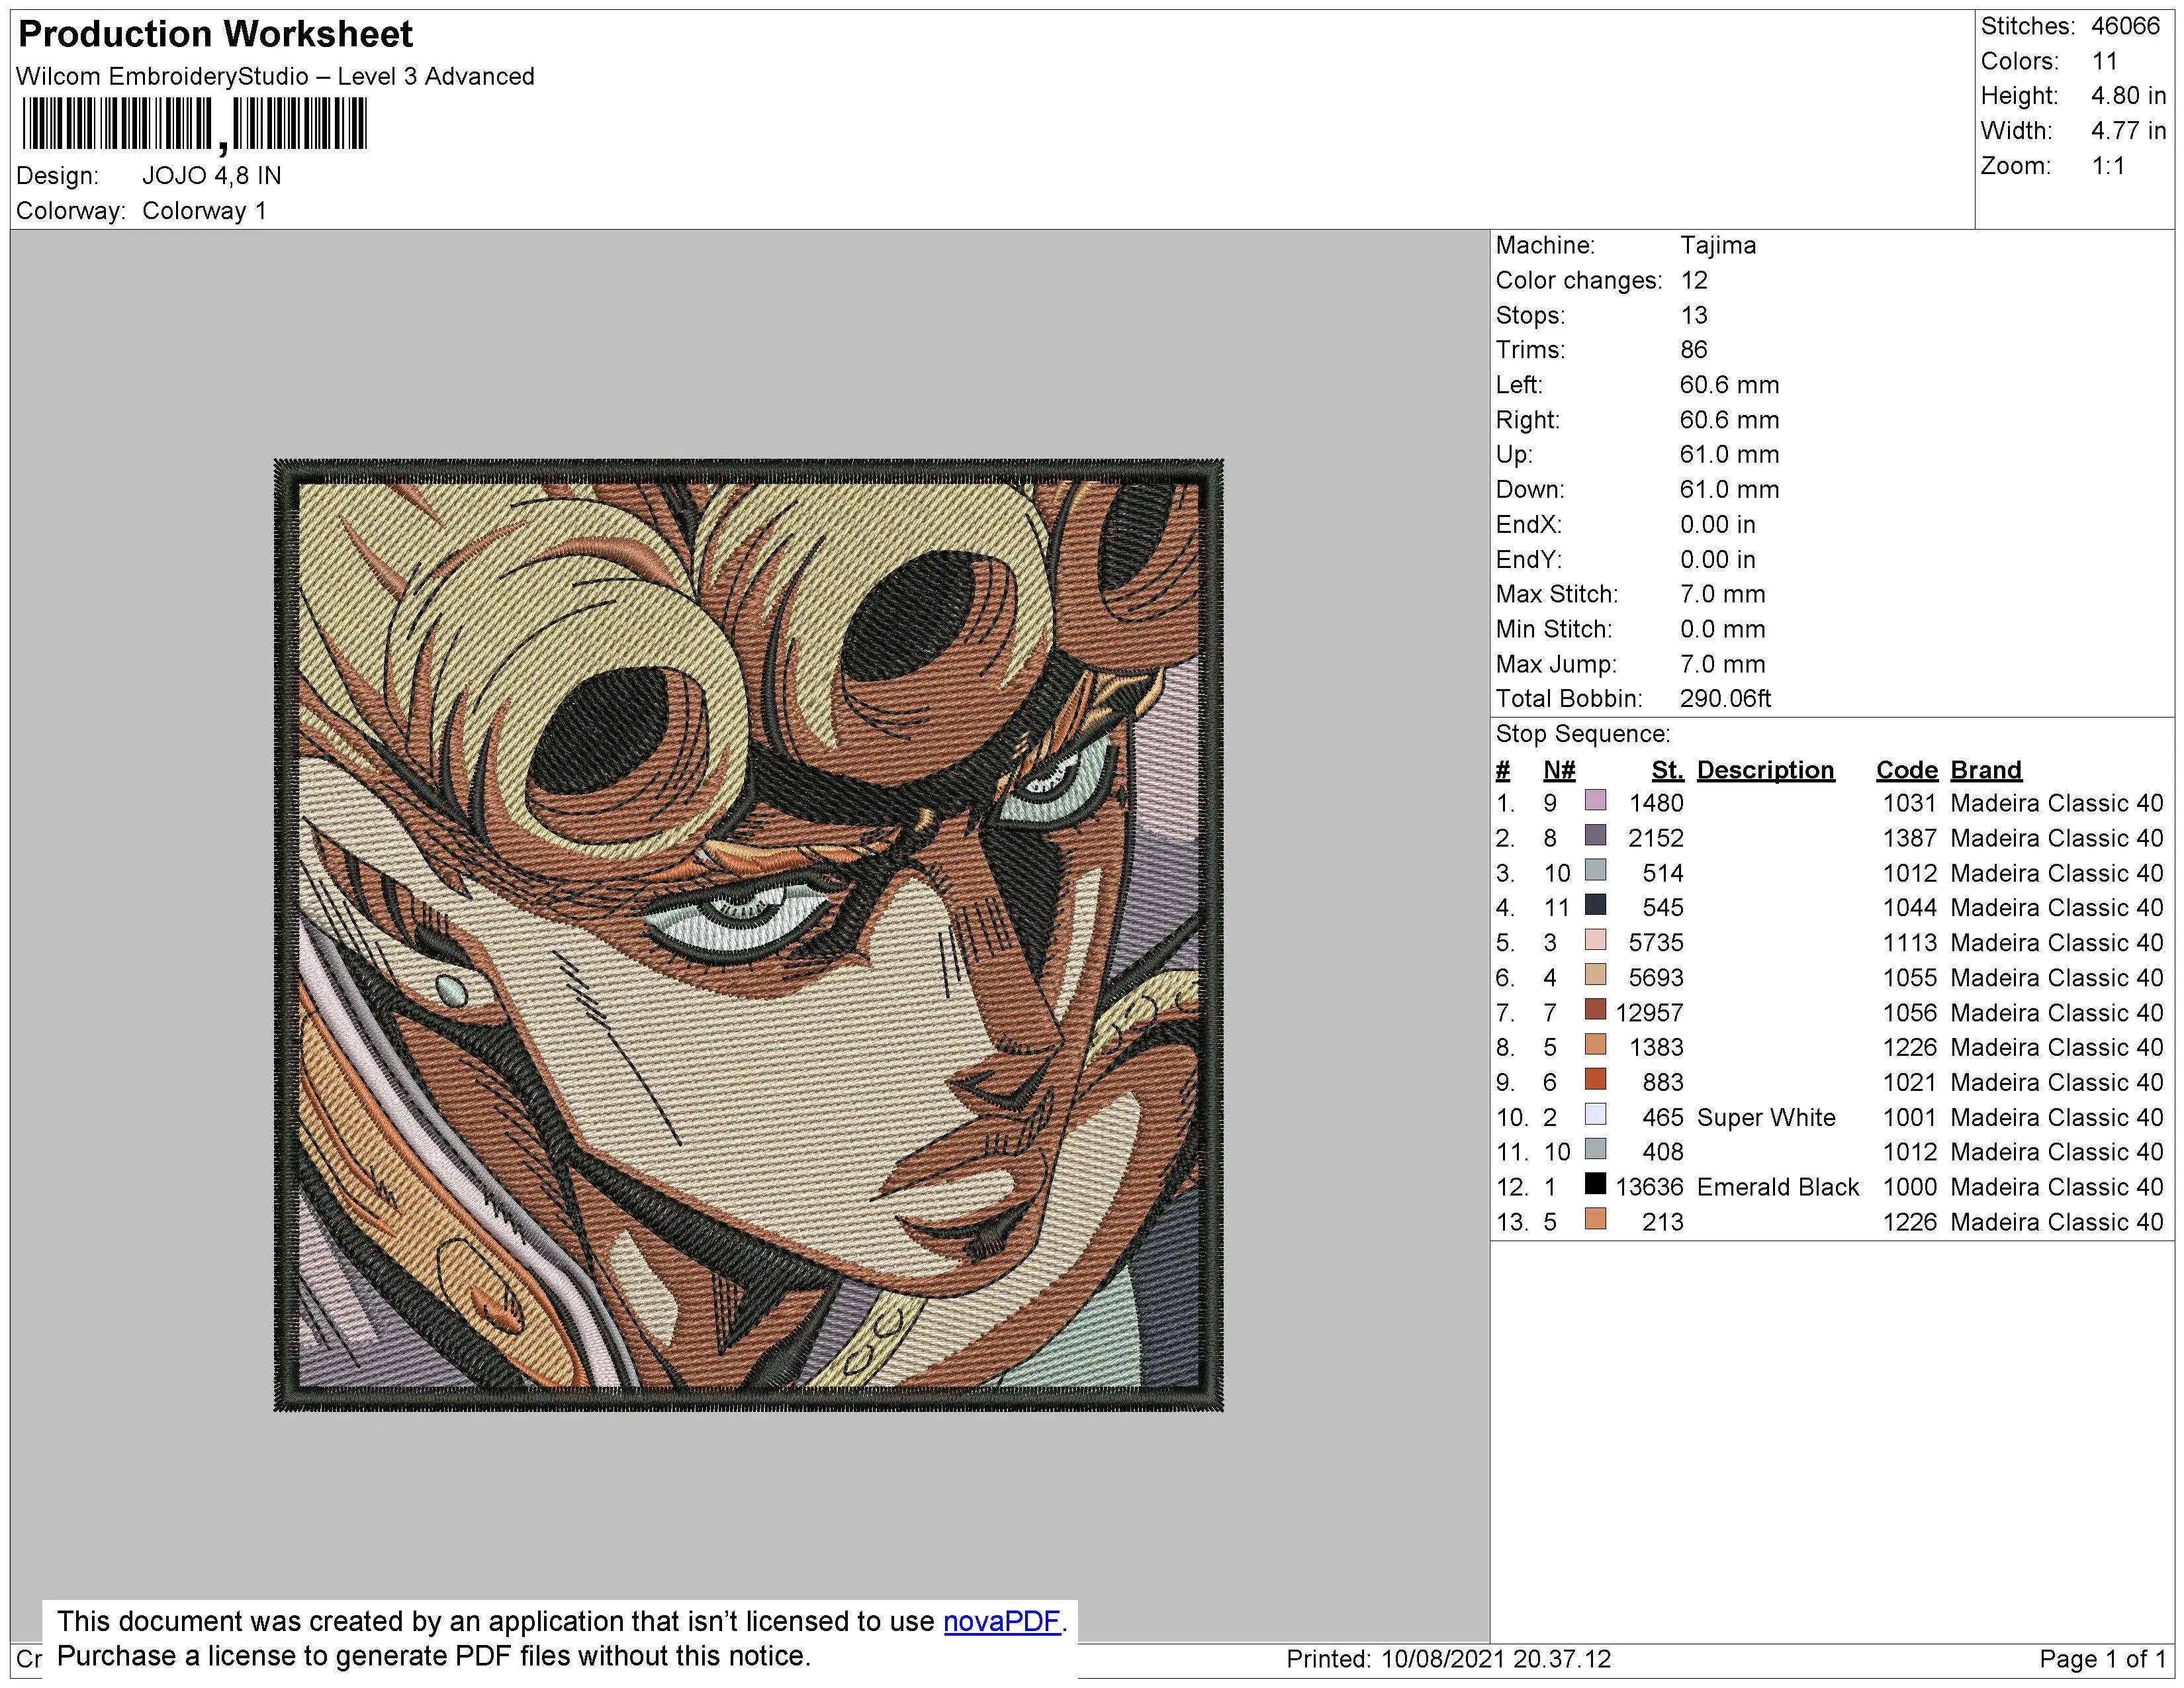Click the purple-gray swatch for stop 2
2184x1688 pixels.
(x=1596, y=835)
